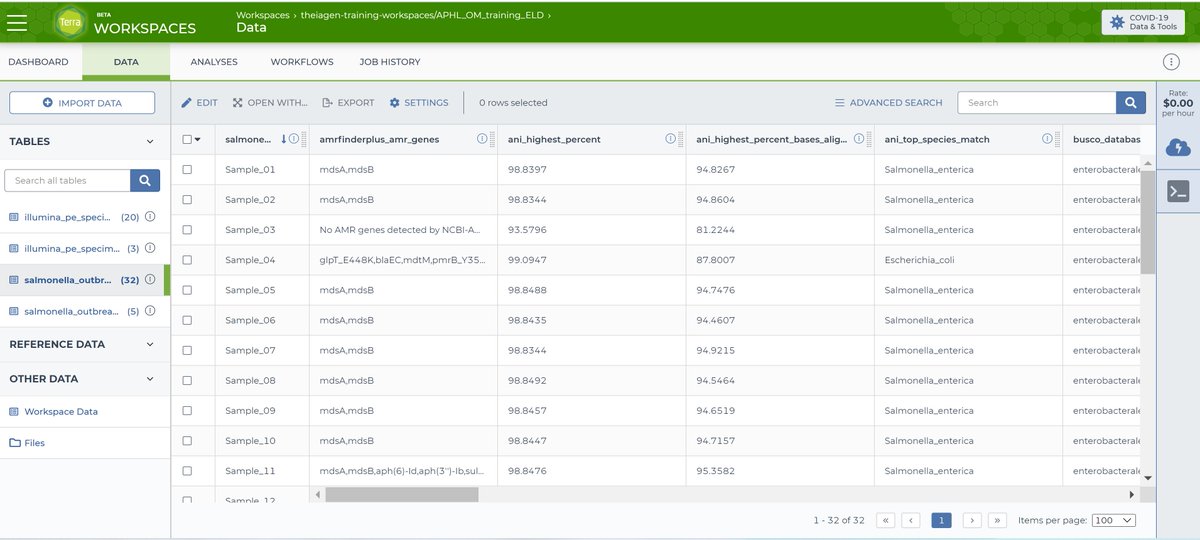
Task: Click Import Data button
Action: click(x=82, y=103)
